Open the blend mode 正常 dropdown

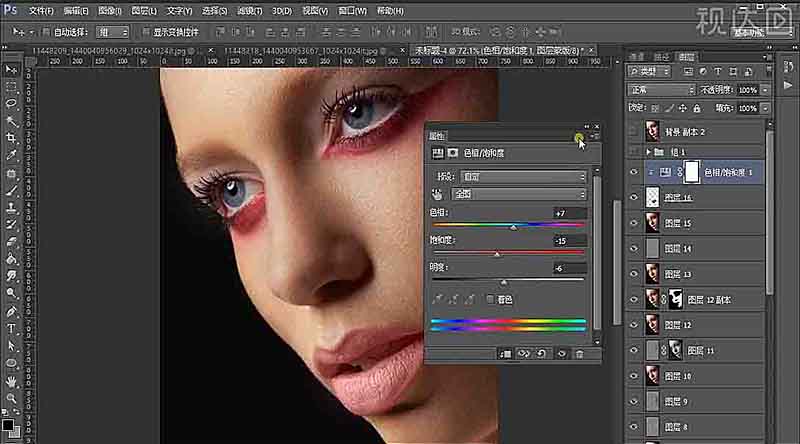[x=661, y=90]
